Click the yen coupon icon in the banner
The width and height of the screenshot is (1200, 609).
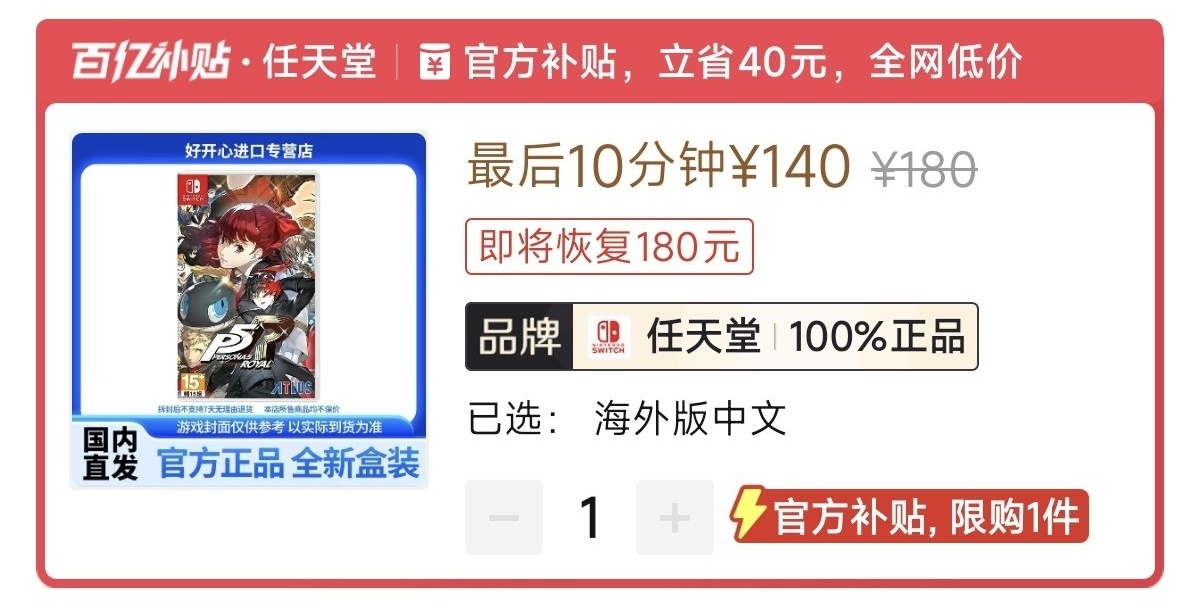click(x=434, y=62)
